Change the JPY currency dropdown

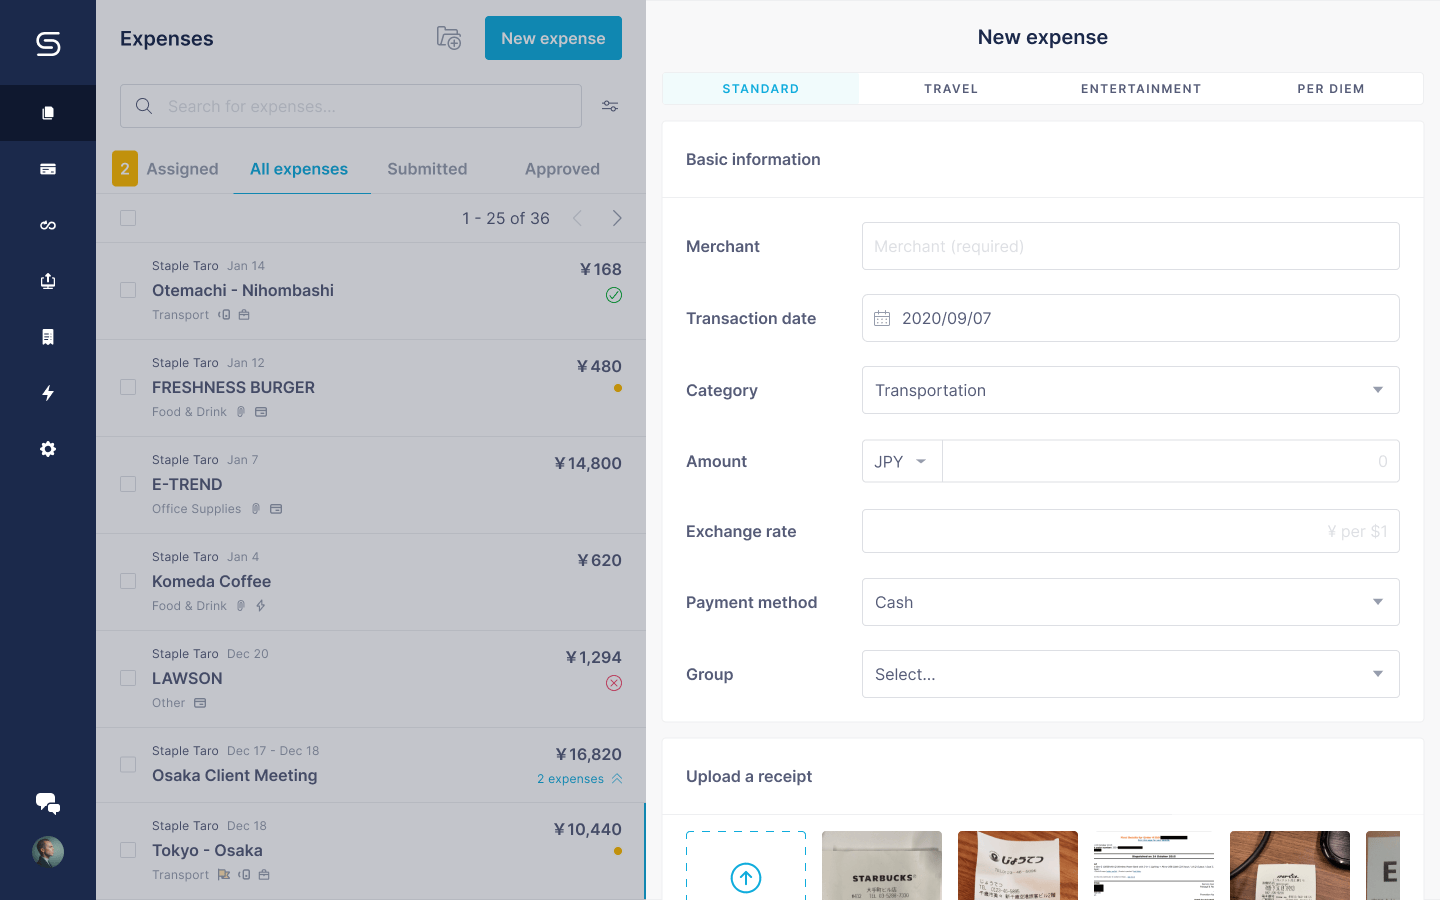(x=901, y=461)
